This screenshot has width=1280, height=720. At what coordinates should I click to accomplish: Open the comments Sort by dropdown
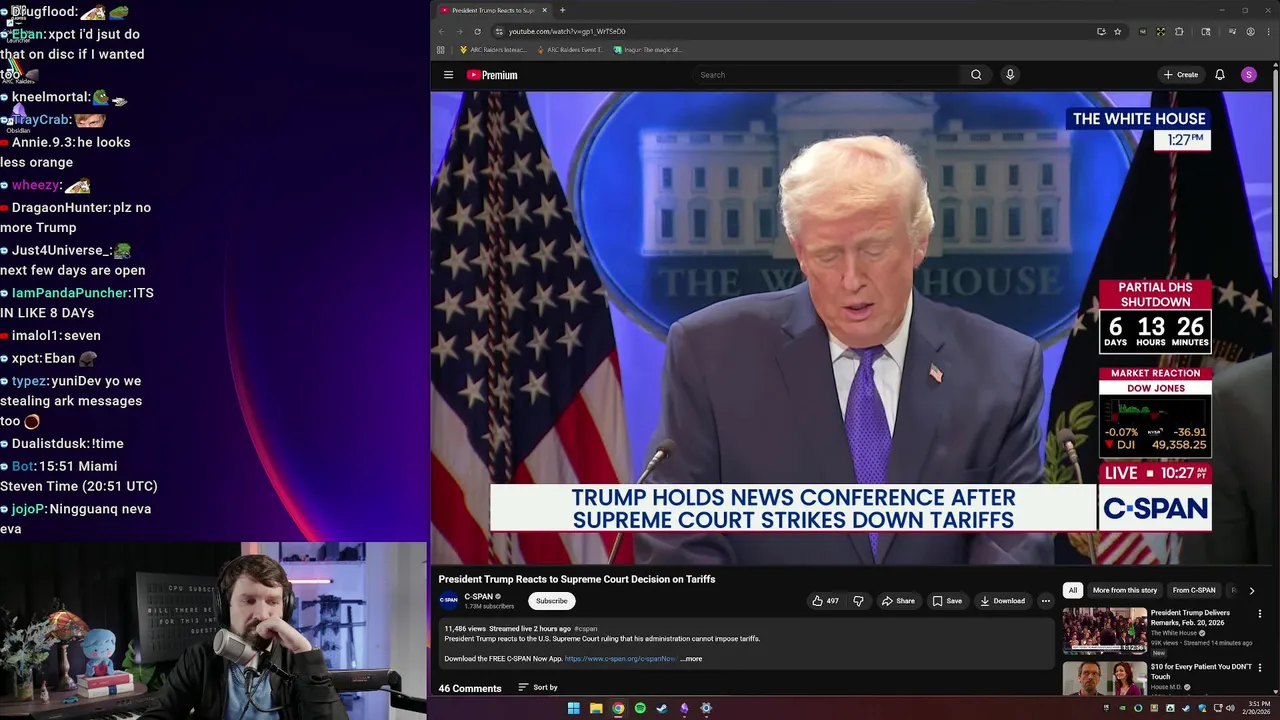point(538,687)
